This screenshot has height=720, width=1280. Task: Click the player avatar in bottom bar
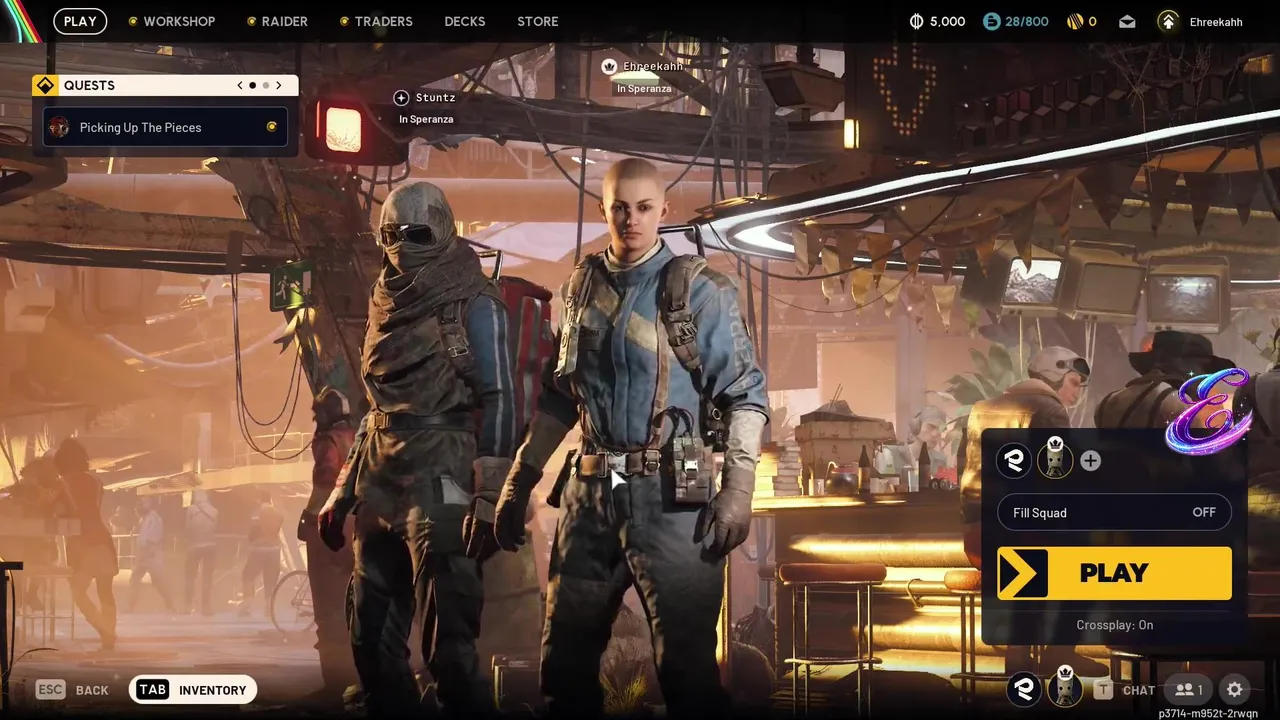click(x=1064, y=686)
